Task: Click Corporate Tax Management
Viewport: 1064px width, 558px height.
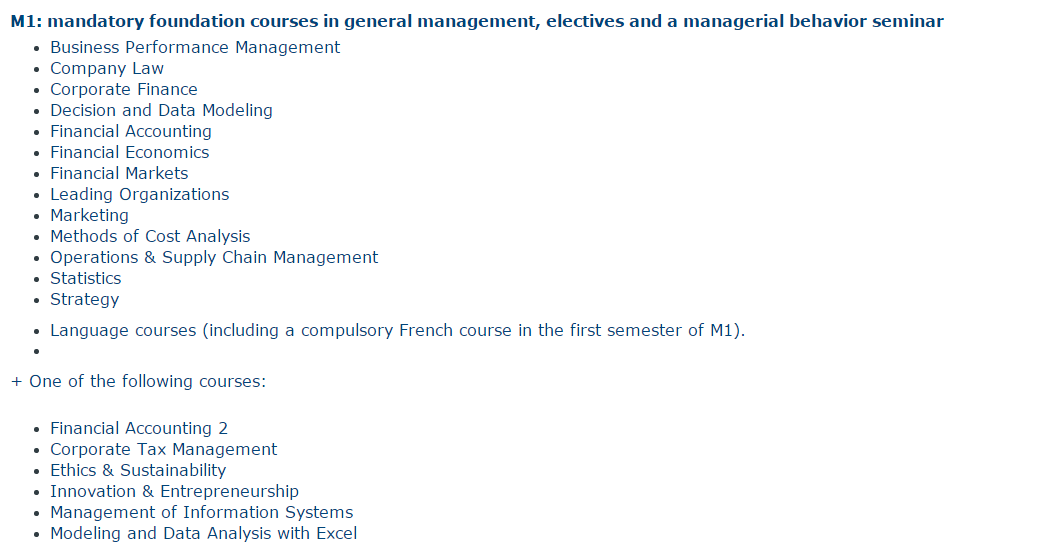Action: point(163,450)
